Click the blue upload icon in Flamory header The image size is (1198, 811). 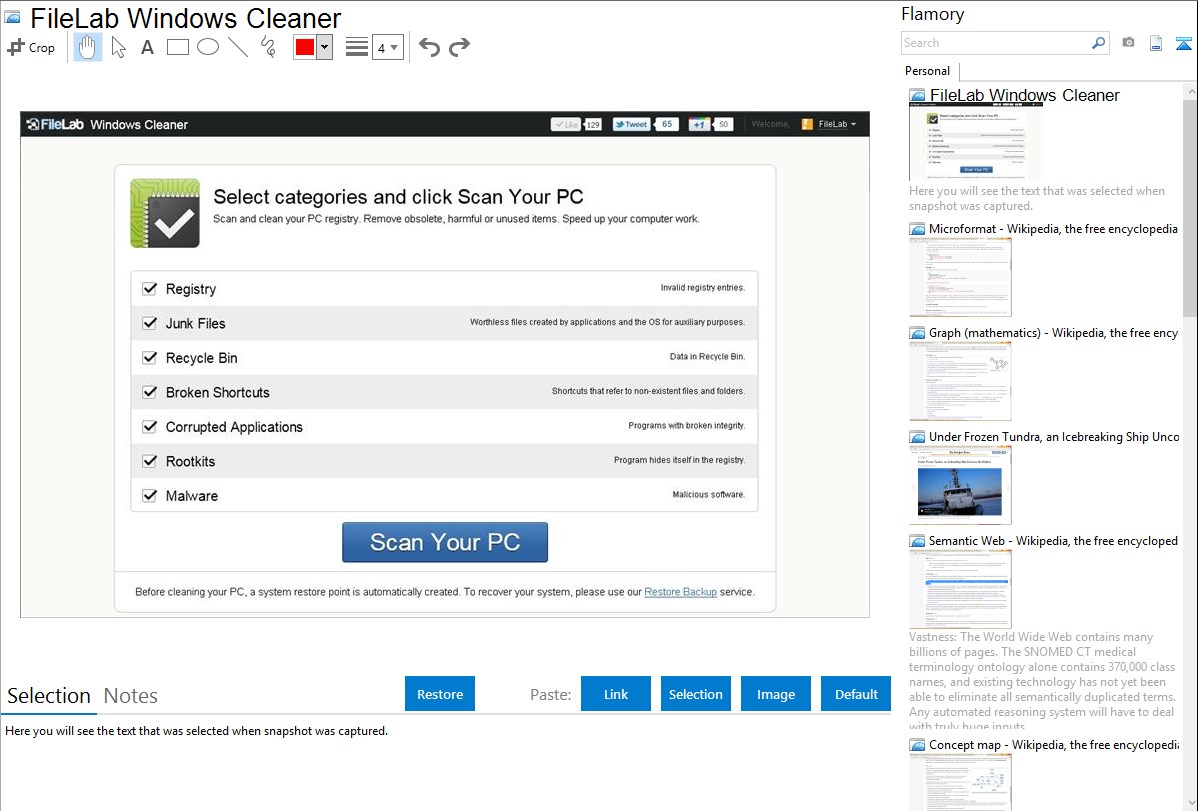pos(1183,43)
